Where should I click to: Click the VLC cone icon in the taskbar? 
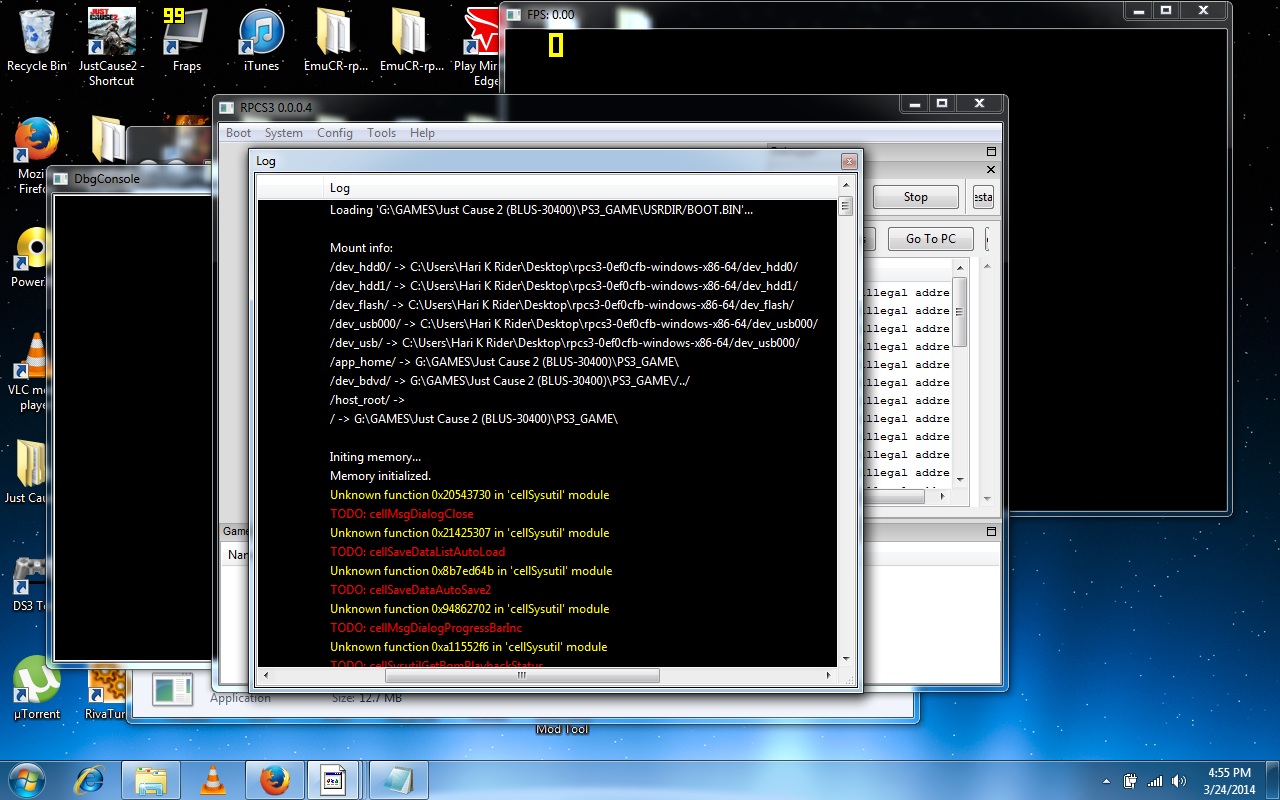pyautogui.click(x=212, y=780)
